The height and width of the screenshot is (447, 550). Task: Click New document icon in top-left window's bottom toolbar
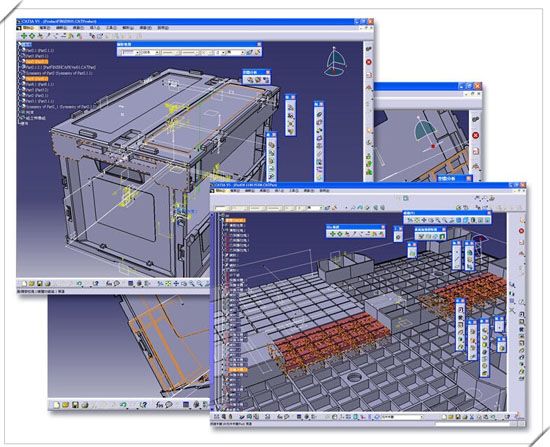pos(24,283)
